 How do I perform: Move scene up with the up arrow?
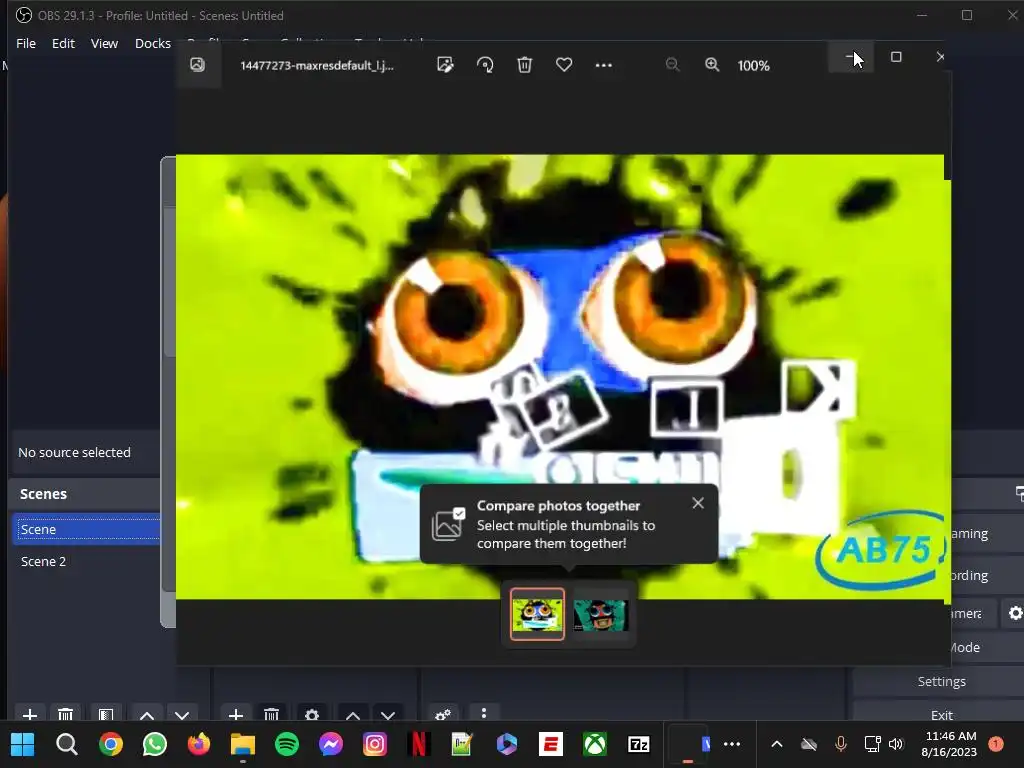tap(147, 714)
